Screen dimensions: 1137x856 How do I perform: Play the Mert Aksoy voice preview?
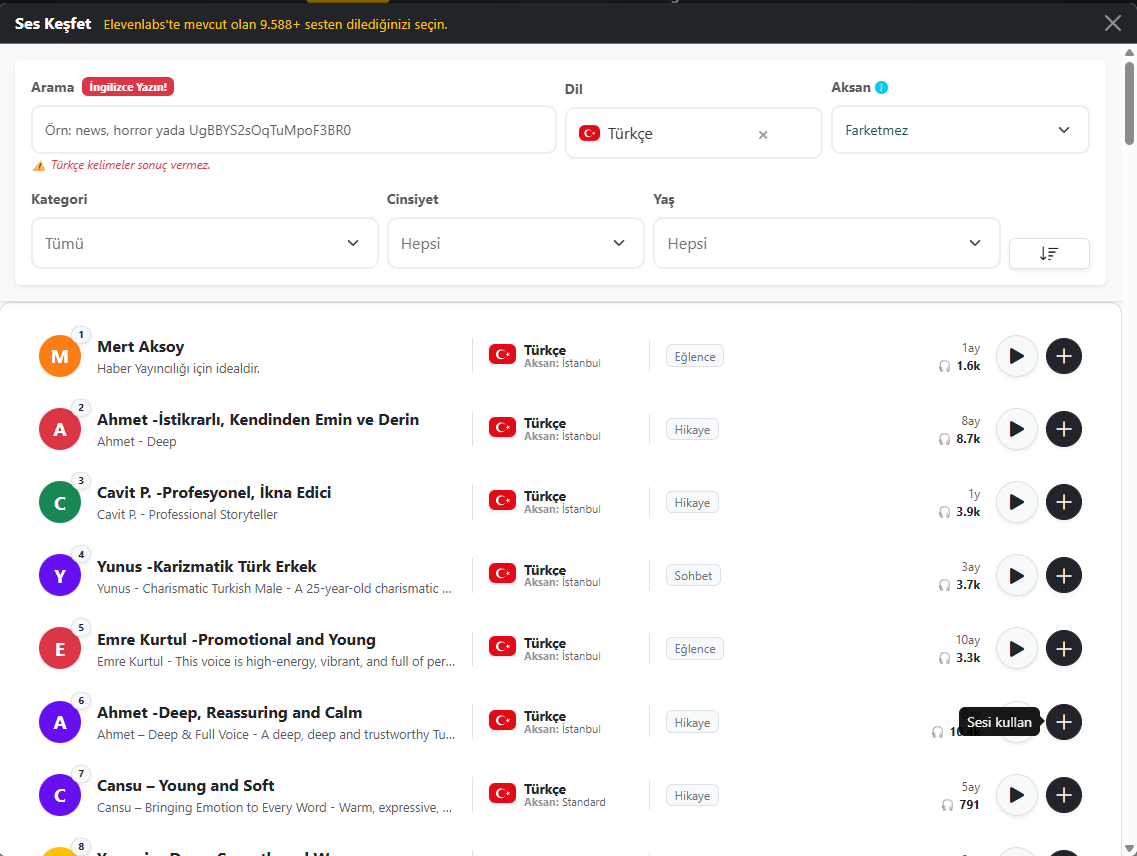pos(1017,356)
